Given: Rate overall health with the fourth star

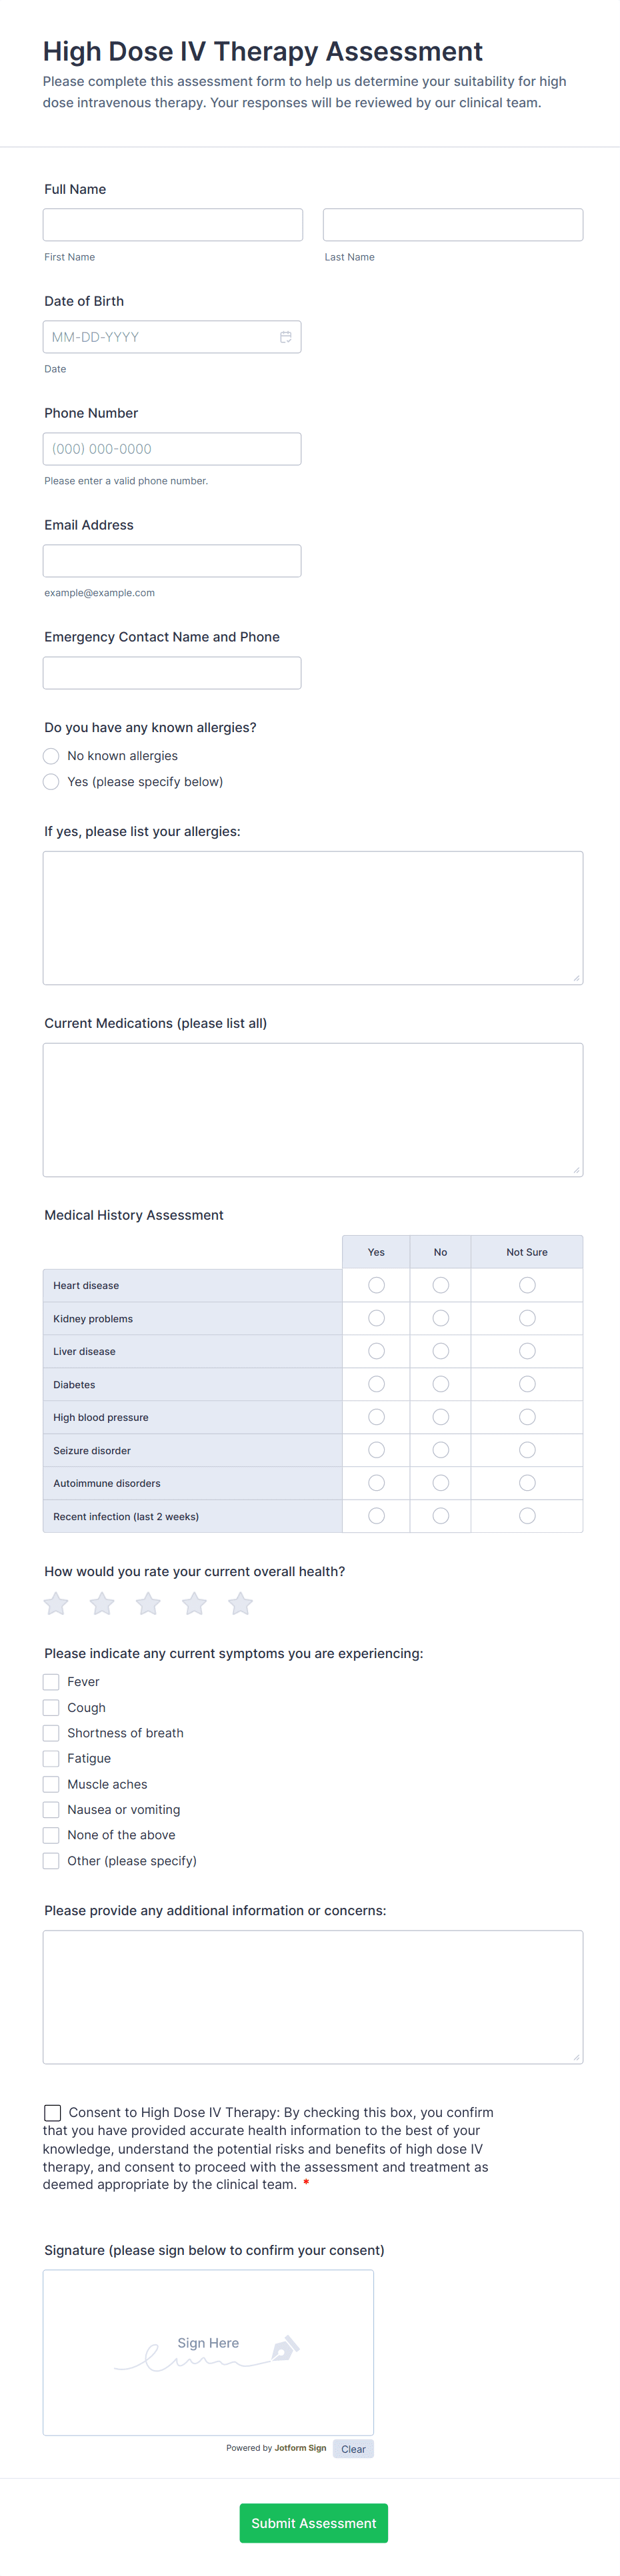Looking at the screenshot, I should (x=194, y=1604).
